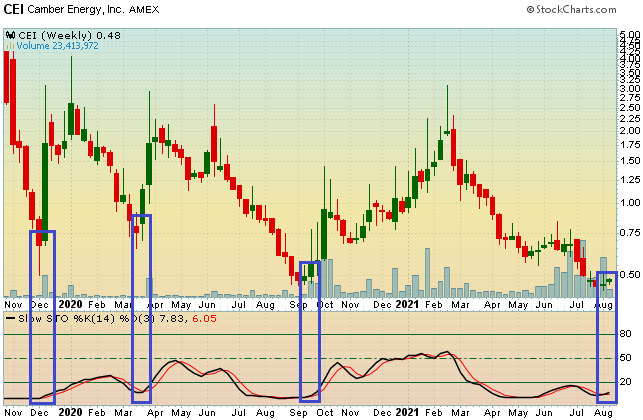
Task: Click the 1.75 price axis label
Action: (630, 145)
